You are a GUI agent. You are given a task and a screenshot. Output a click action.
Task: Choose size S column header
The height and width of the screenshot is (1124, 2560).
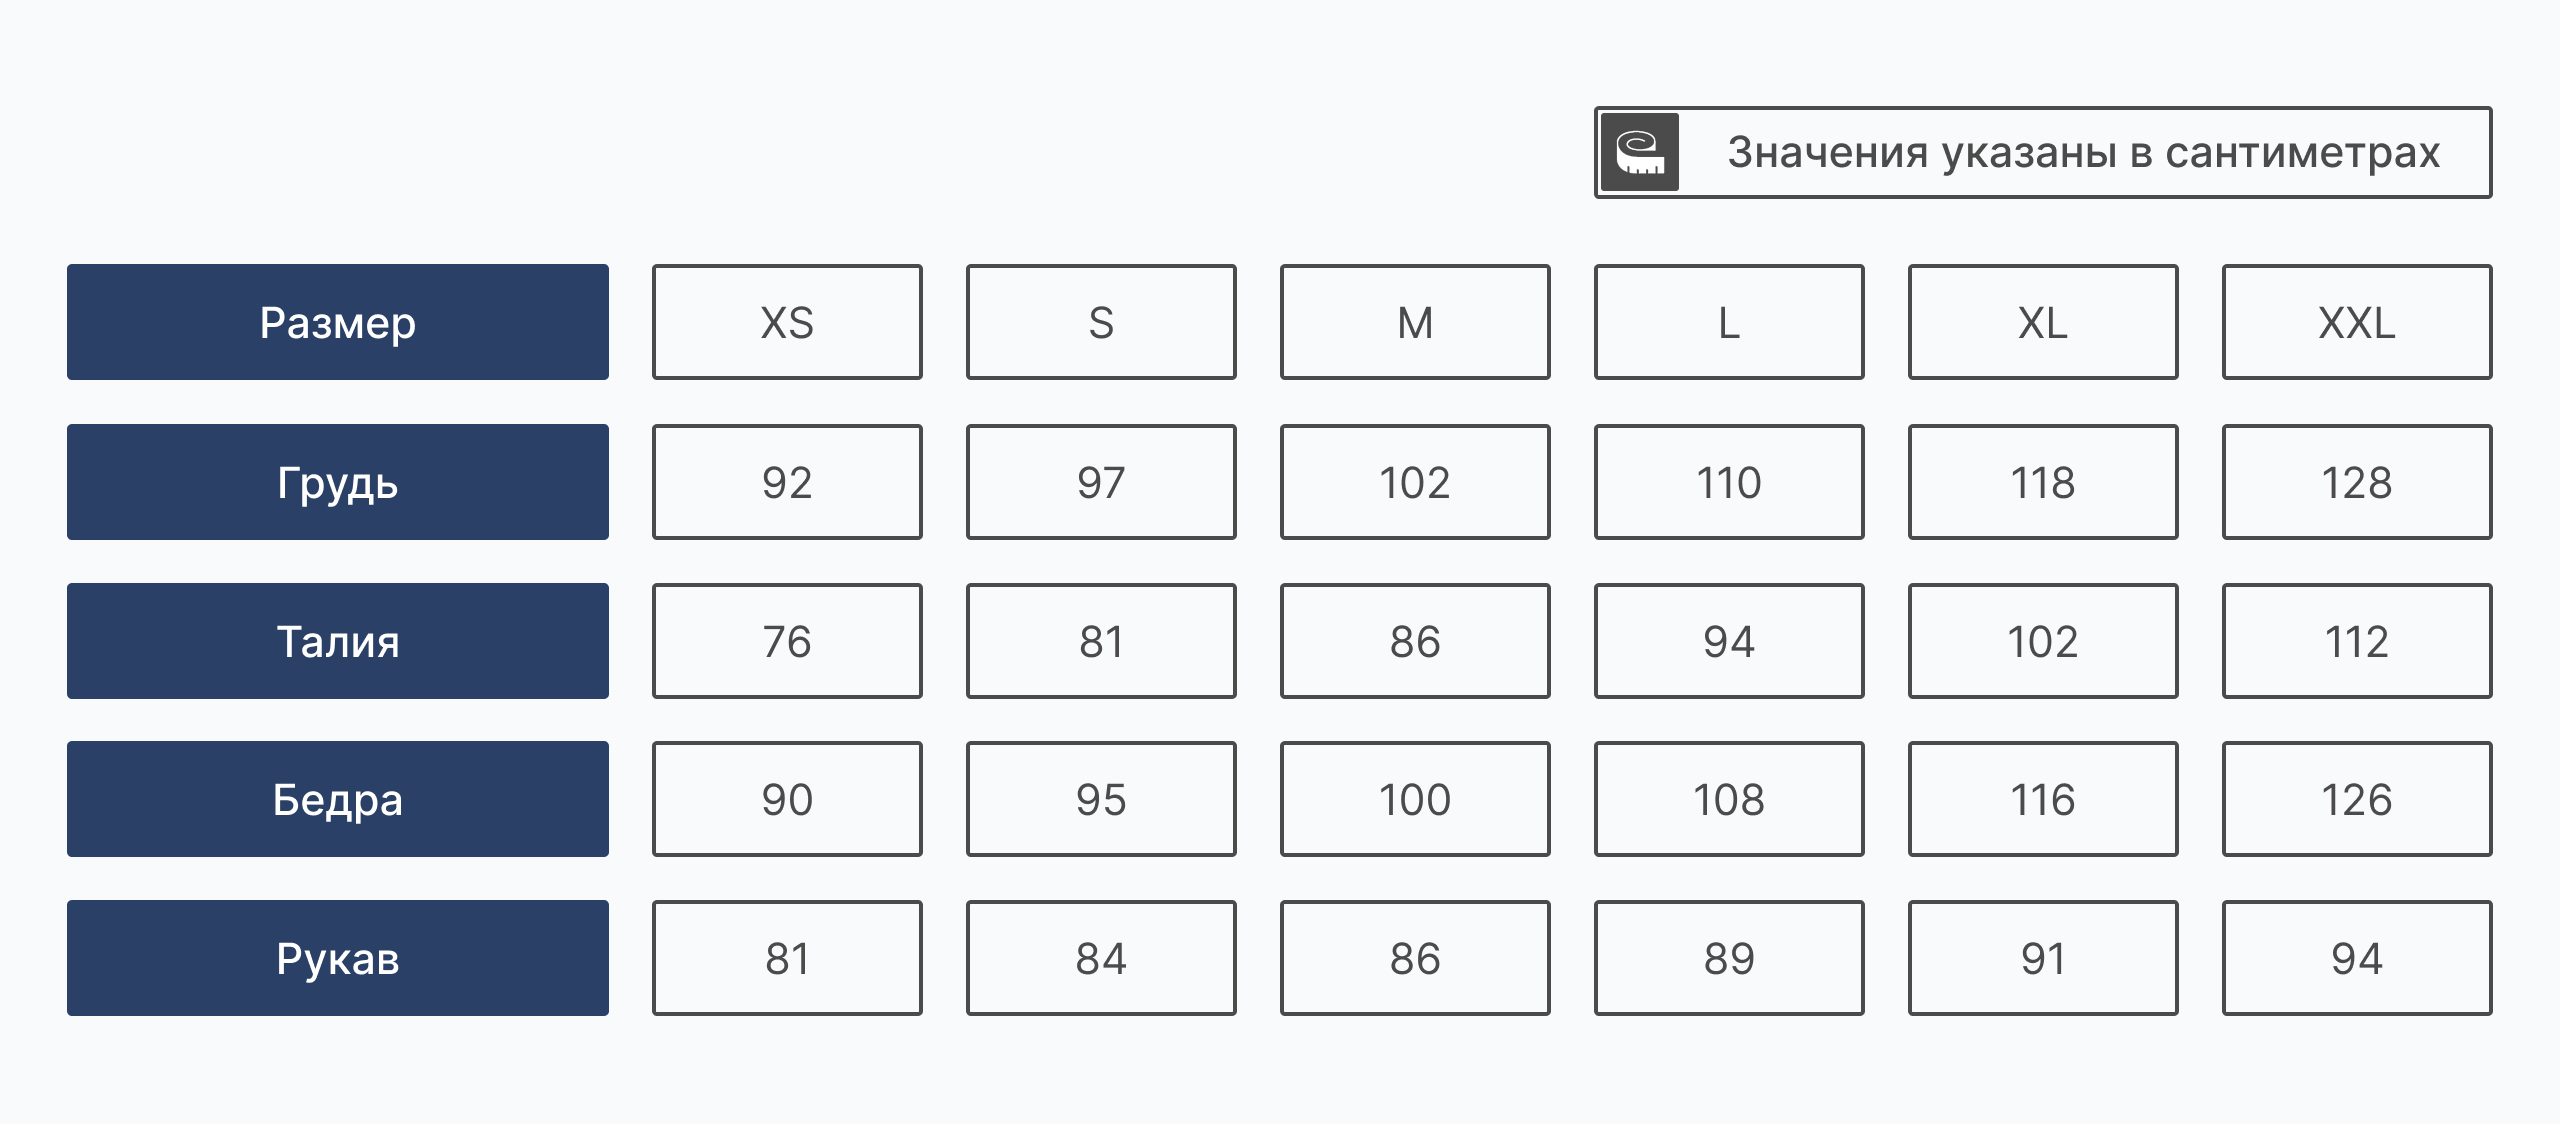pos(1101,322)
